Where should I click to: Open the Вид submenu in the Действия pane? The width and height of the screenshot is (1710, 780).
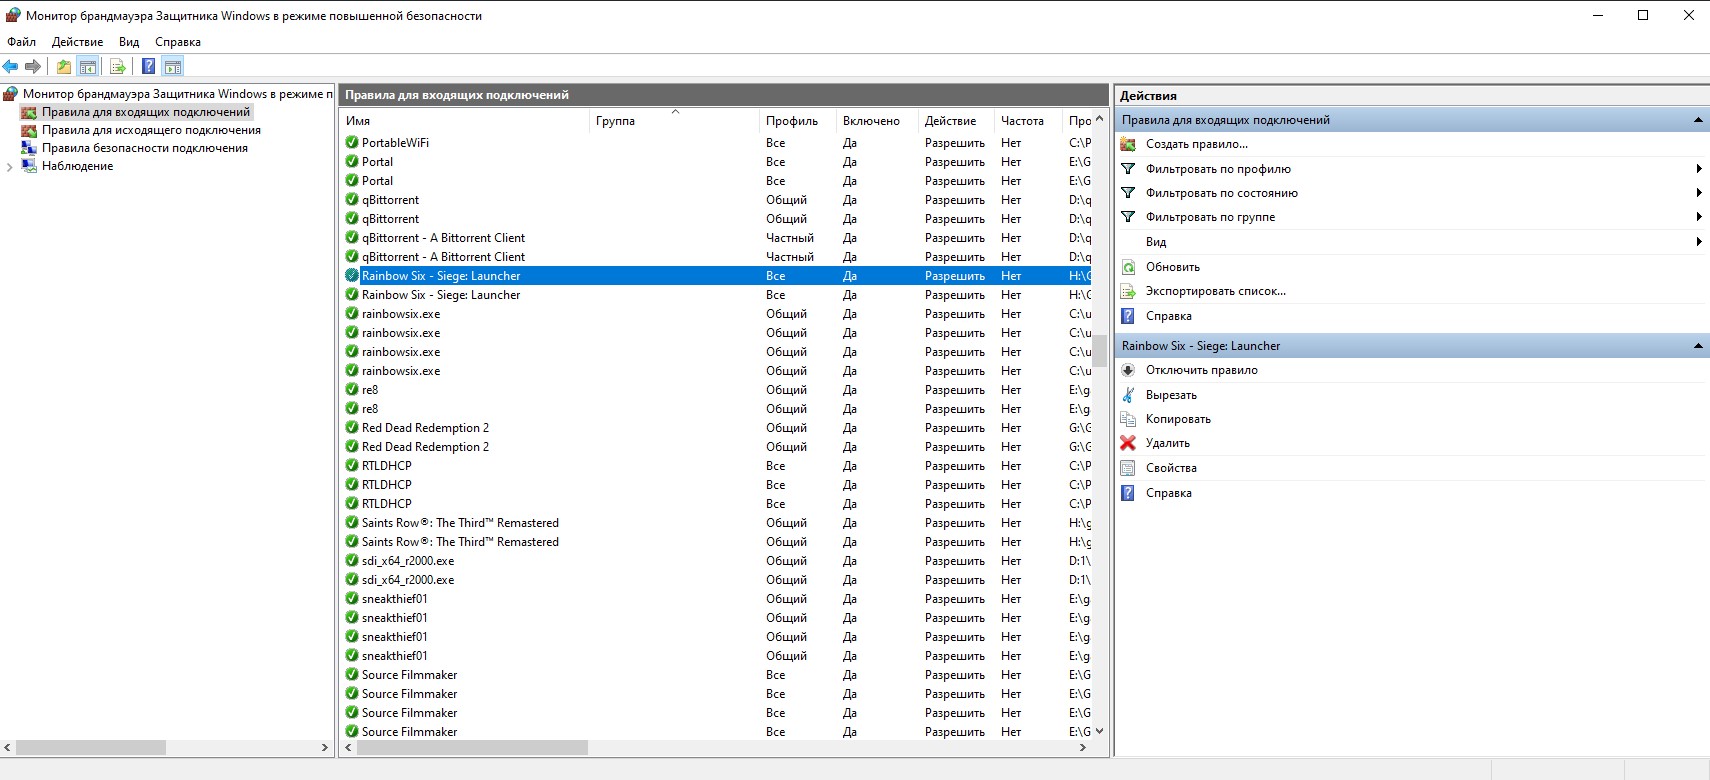coord(1698,242)
